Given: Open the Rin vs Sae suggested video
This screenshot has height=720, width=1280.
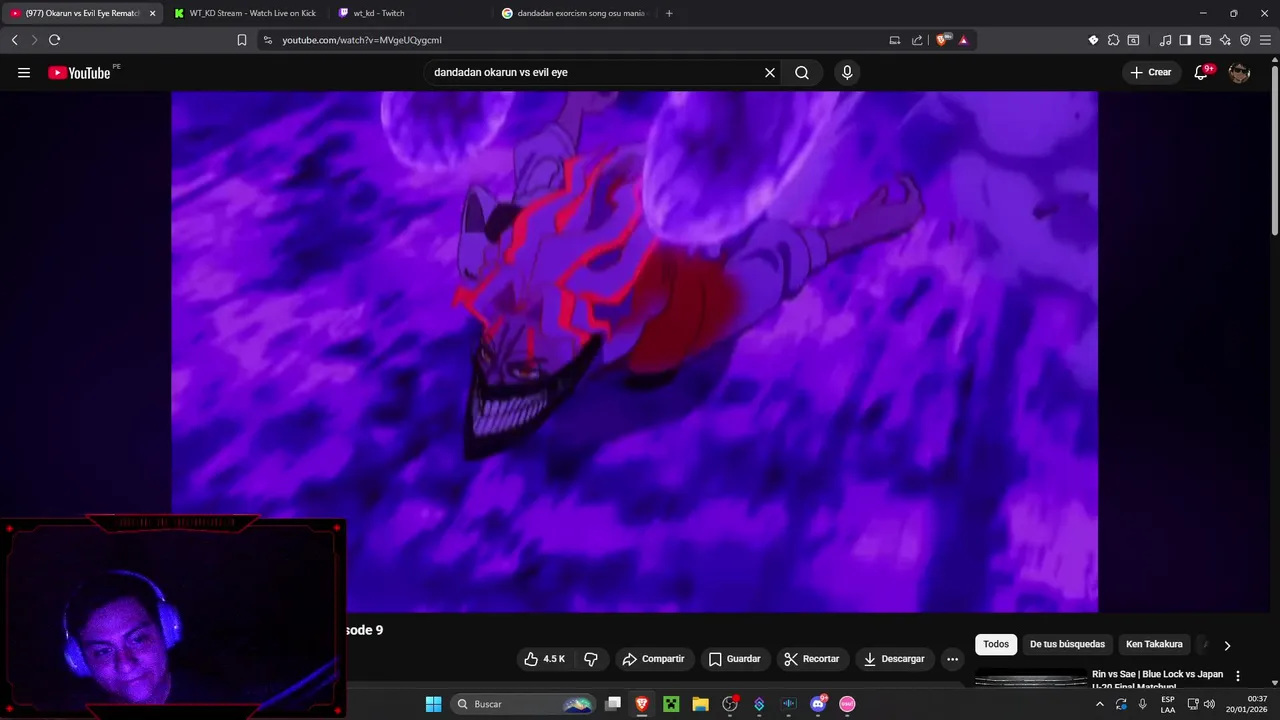Looking at the screenshot, I should coord(1157,679).
